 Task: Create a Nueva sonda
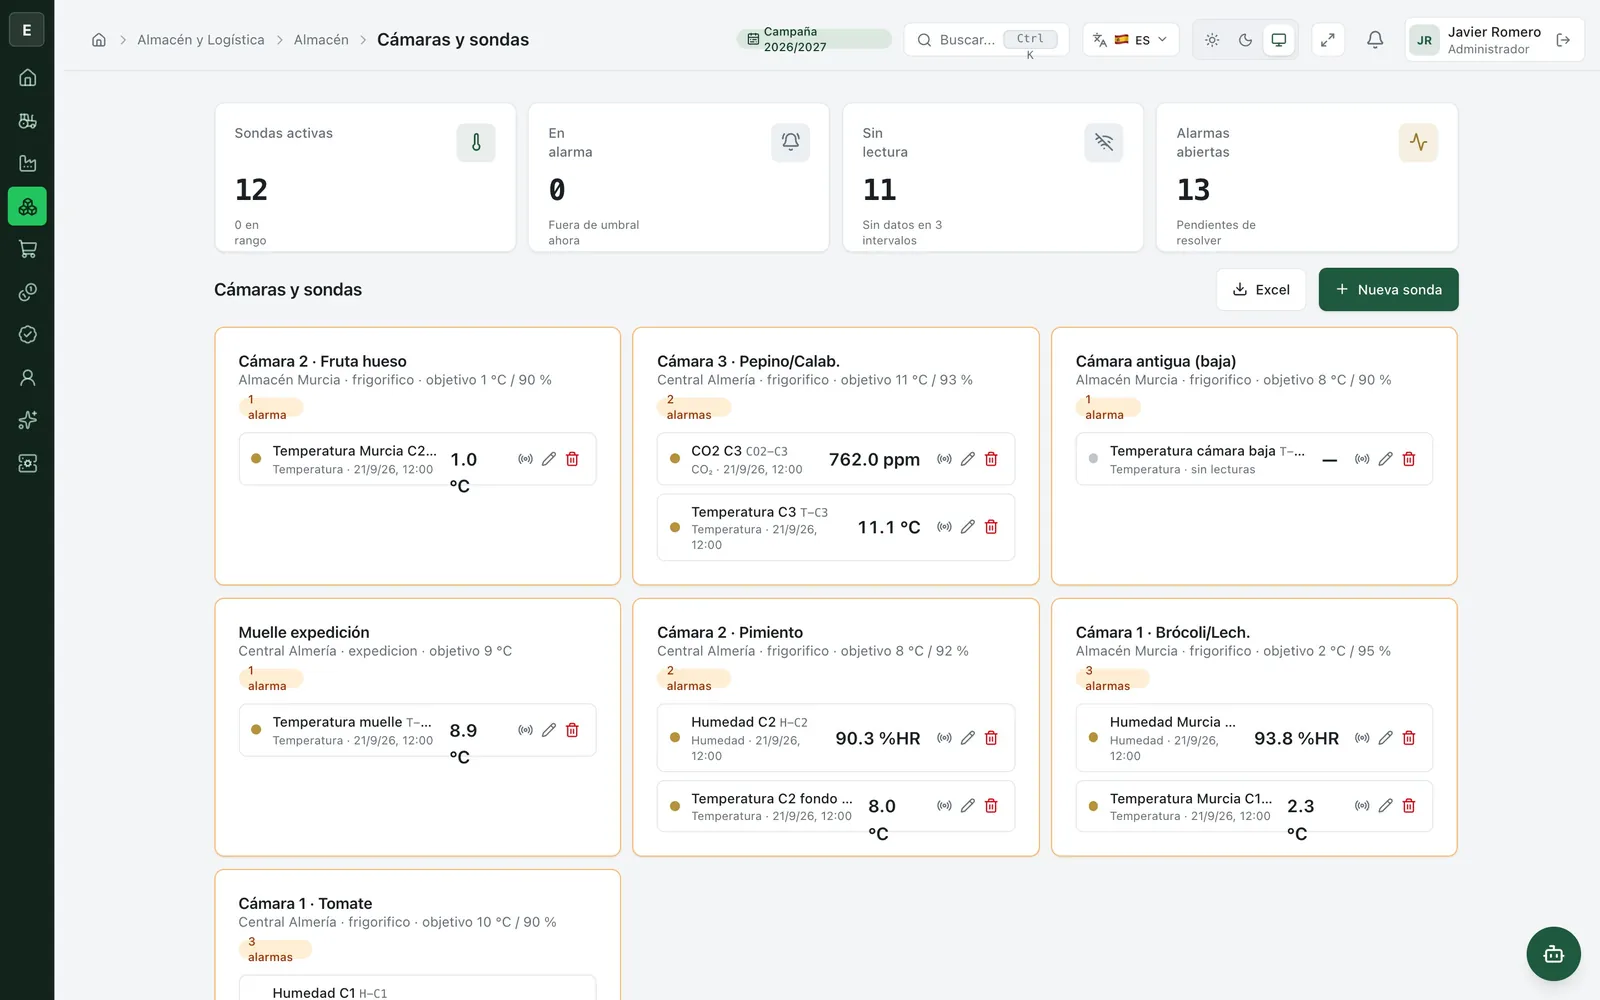(x=1388, y=290)
